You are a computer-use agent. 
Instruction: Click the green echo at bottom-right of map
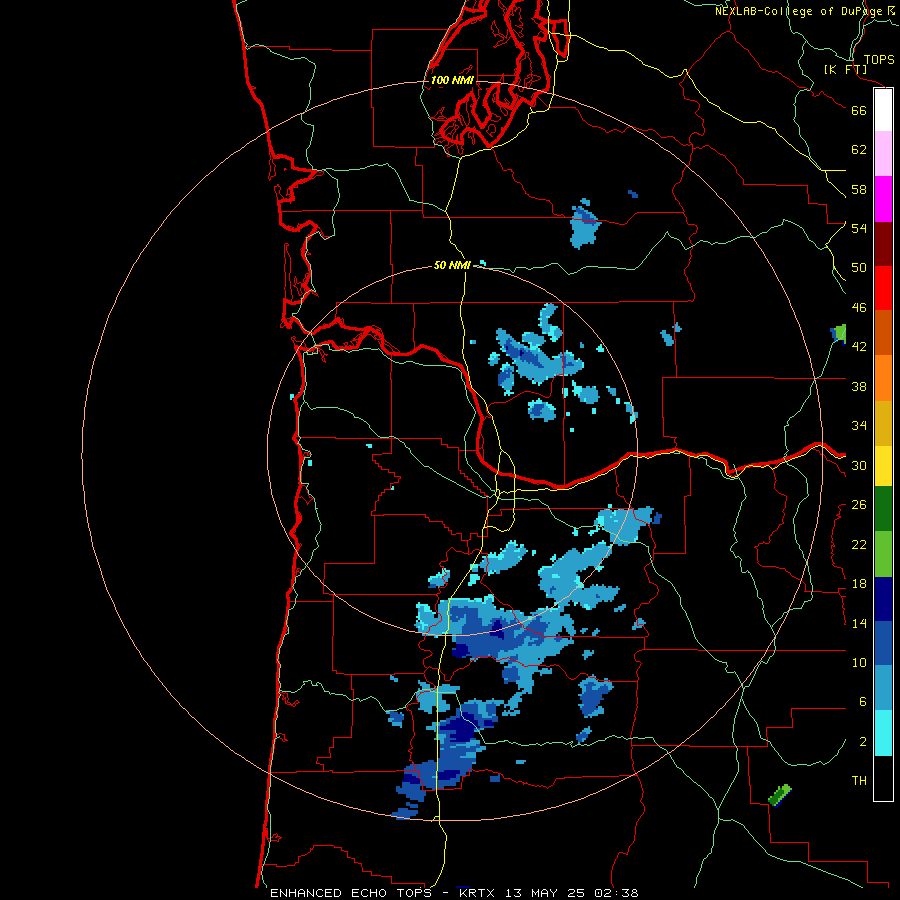(x=780, y=795)
